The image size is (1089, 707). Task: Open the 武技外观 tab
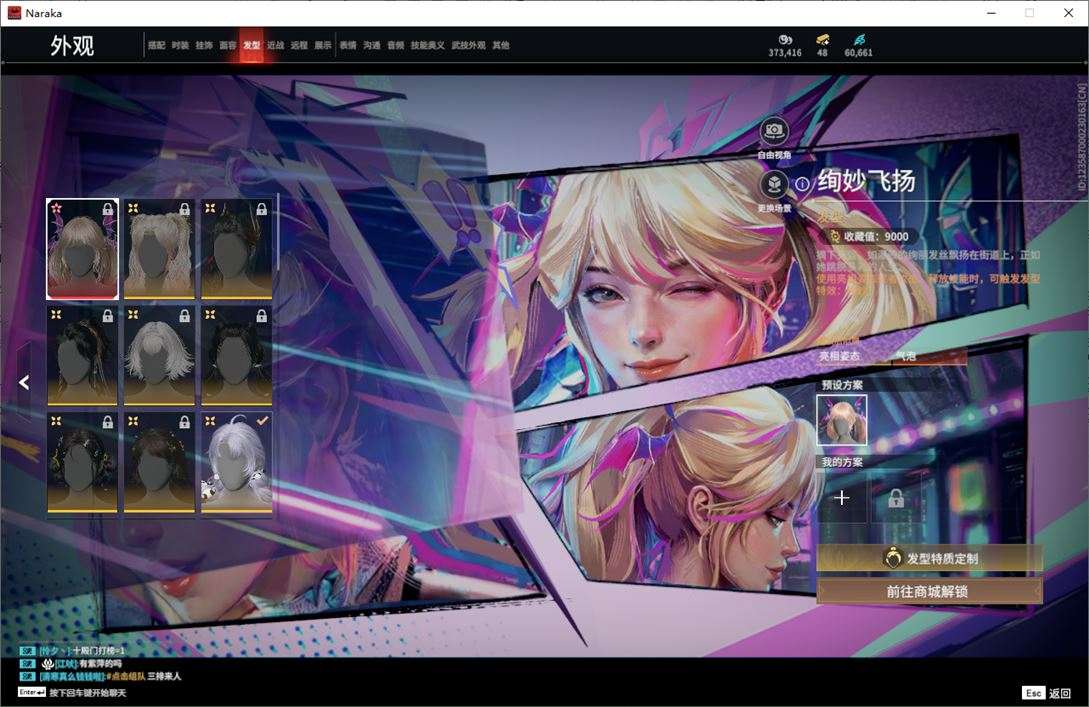point(469,45)
